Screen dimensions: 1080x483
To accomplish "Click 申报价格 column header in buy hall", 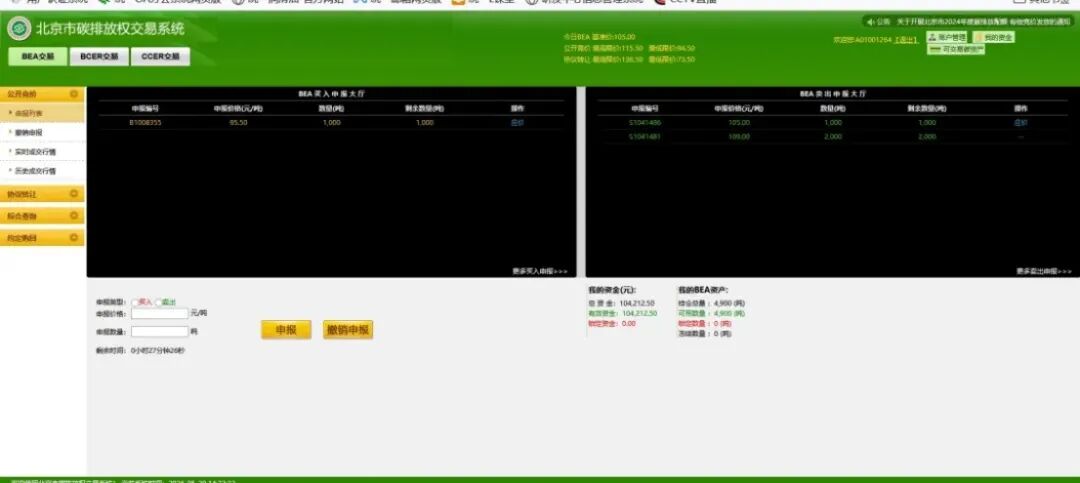I will pyautogui.click(x=238, y=108).
